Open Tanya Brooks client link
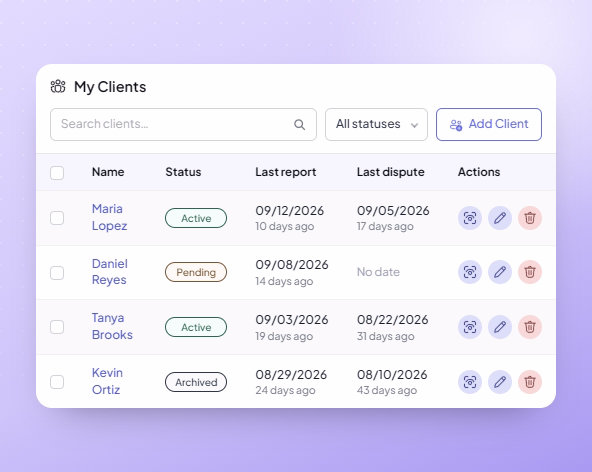The height and width of the screenshot is (472, 592). tap(112, 326)
